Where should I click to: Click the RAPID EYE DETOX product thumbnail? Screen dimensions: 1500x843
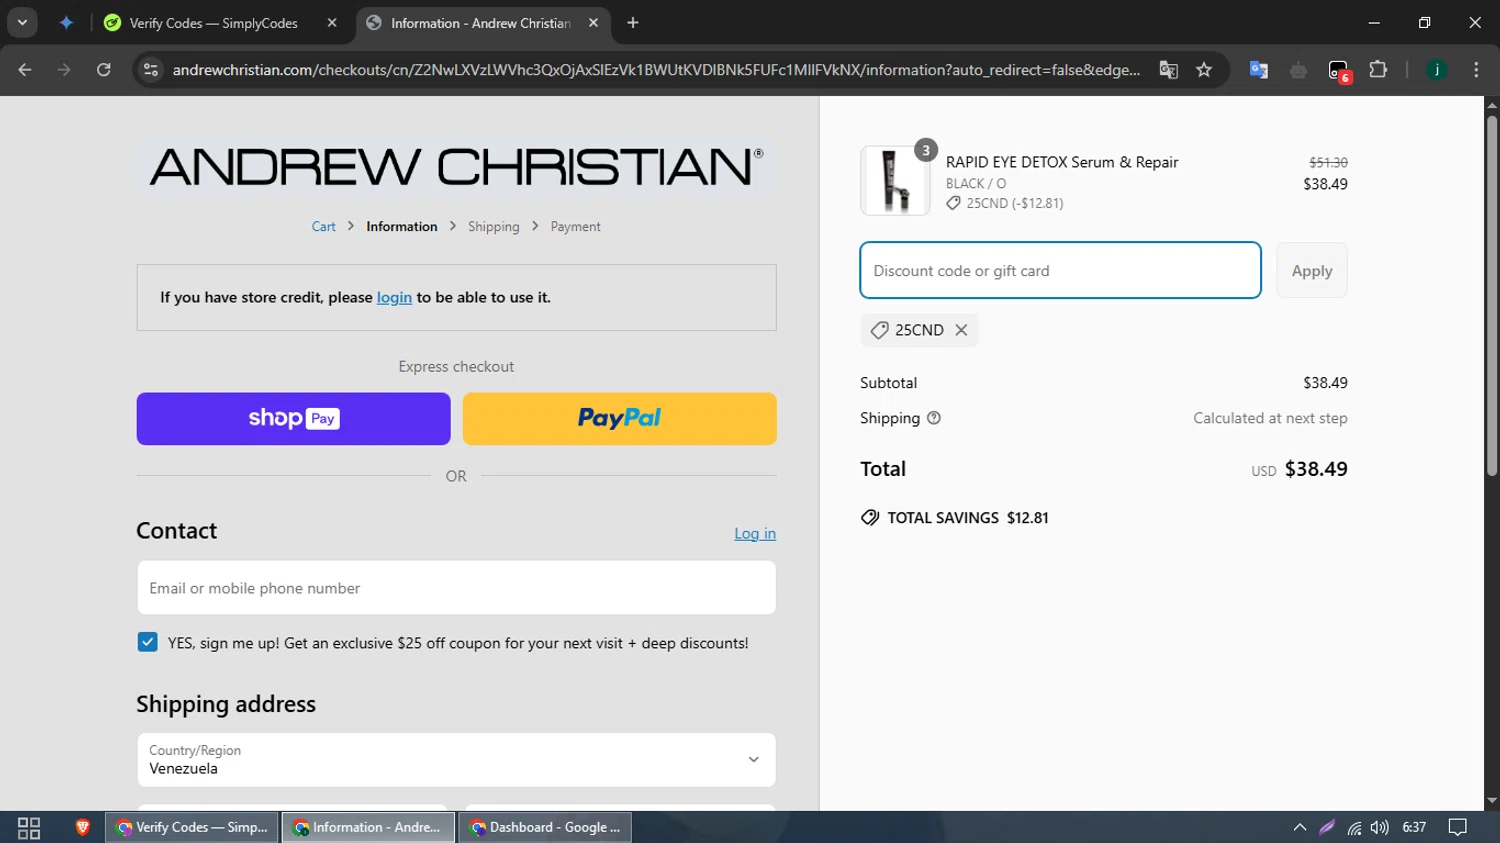click(x=895, y=181)
